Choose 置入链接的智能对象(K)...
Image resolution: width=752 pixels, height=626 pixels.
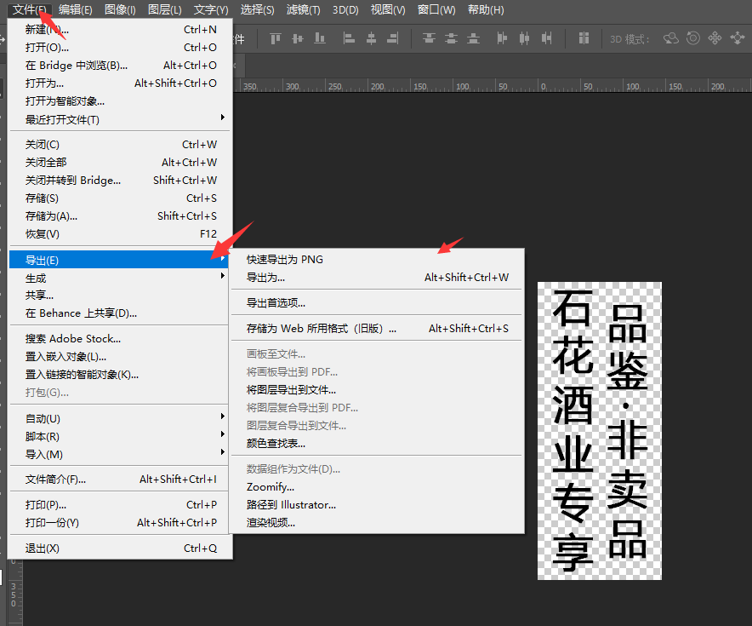[x=120, y=375]
